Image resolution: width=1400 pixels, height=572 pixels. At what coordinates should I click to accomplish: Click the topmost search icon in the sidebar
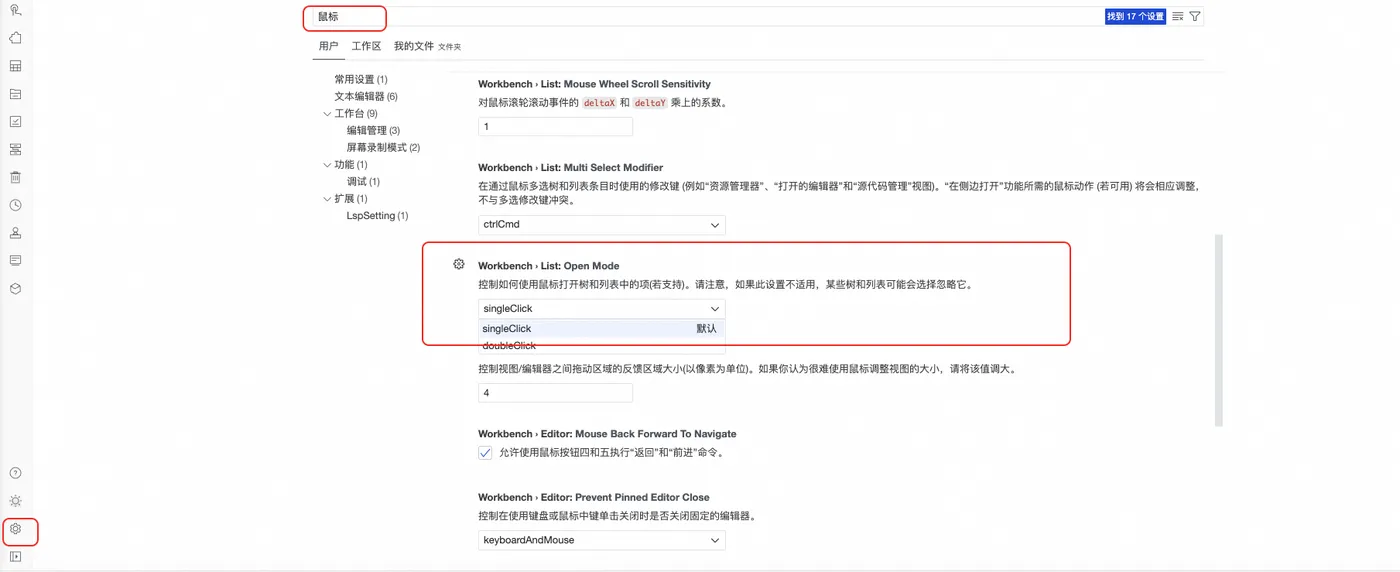coord(15,10)
